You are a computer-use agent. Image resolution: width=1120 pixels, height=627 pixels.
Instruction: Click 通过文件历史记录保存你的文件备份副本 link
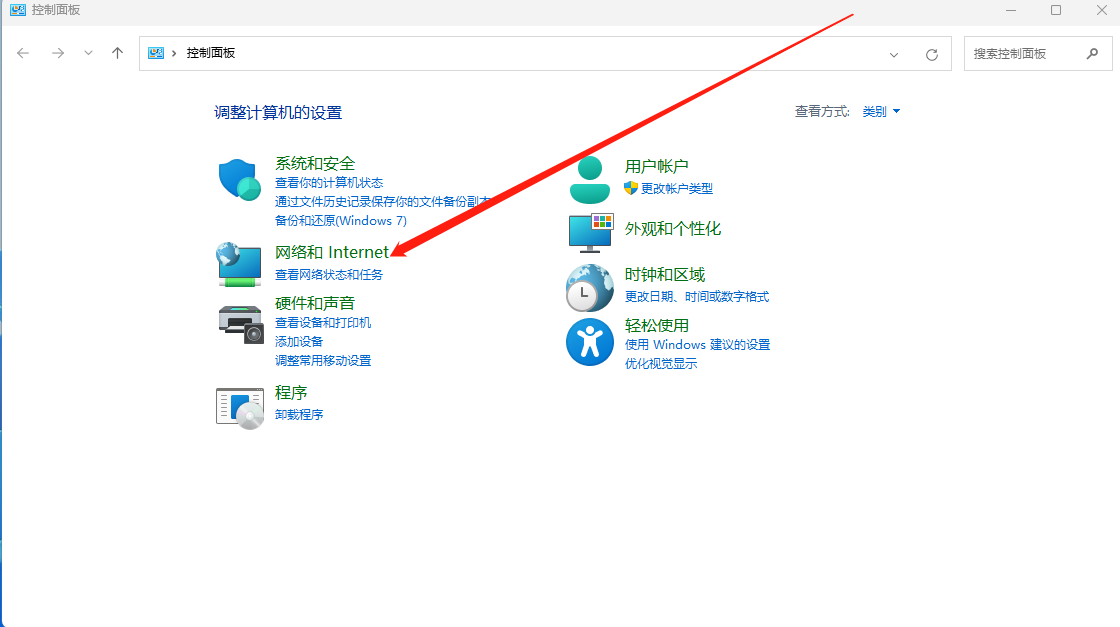tap(383, 202)
